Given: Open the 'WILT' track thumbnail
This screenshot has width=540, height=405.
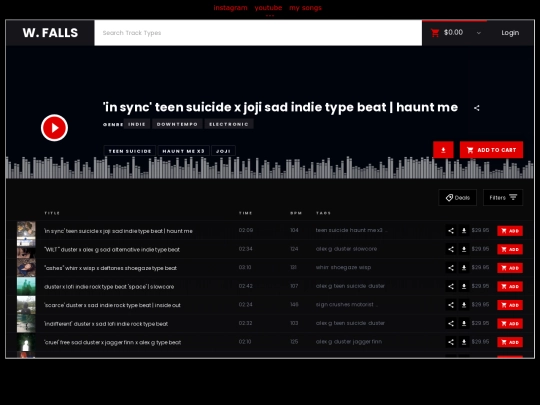Looking at the screenshot, I should (26, 249).
